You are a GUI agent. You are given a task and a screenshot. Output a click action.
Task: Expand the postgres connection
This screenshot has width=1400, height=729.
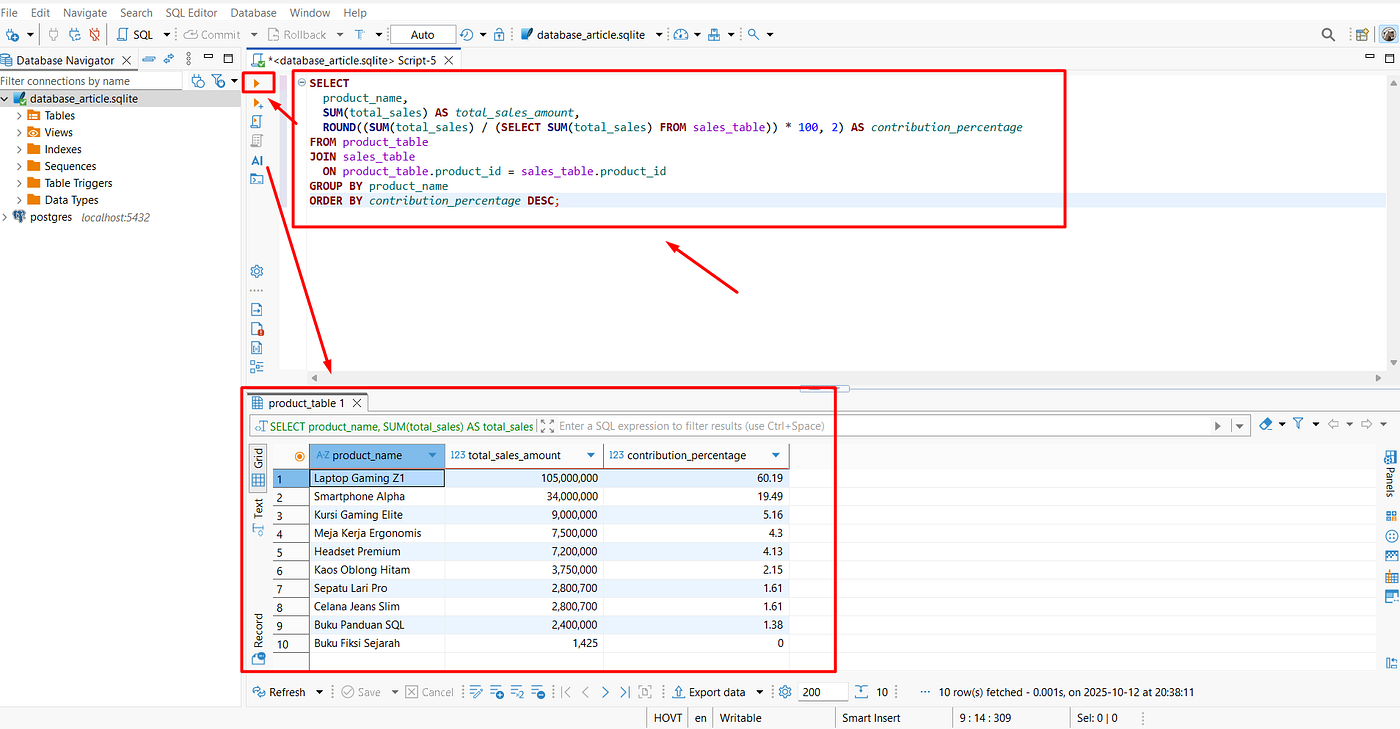(5, 217)
